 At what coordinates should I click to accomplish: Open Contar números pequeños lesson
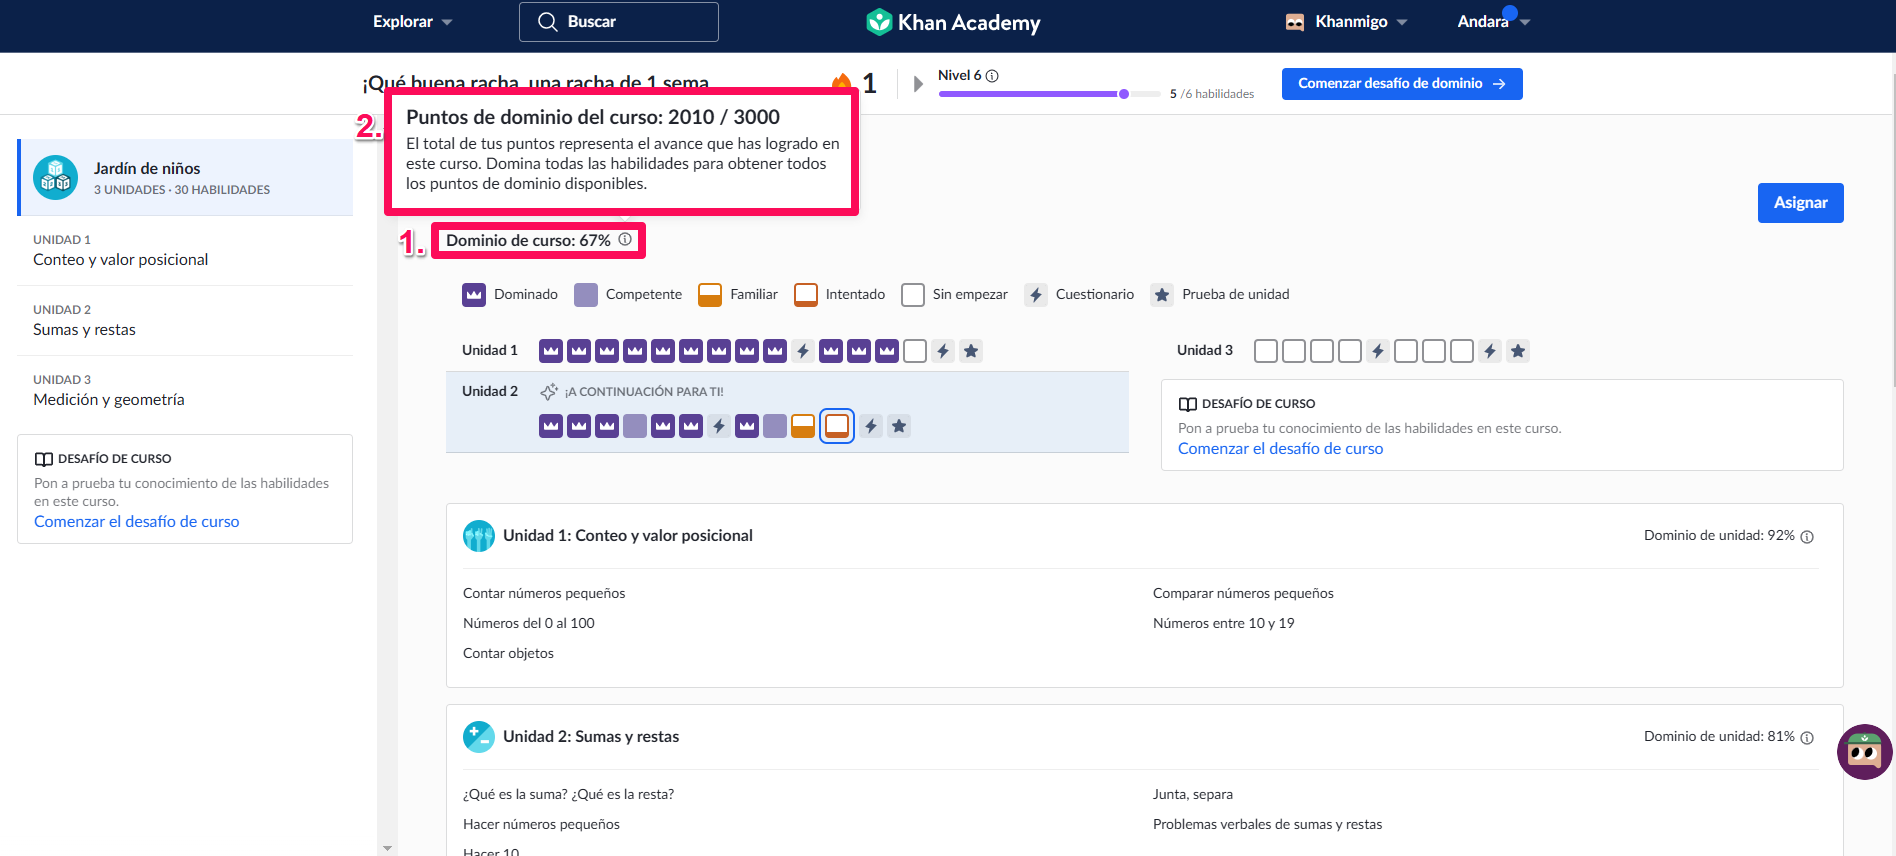pyautogui.click(x=544, y=594)
